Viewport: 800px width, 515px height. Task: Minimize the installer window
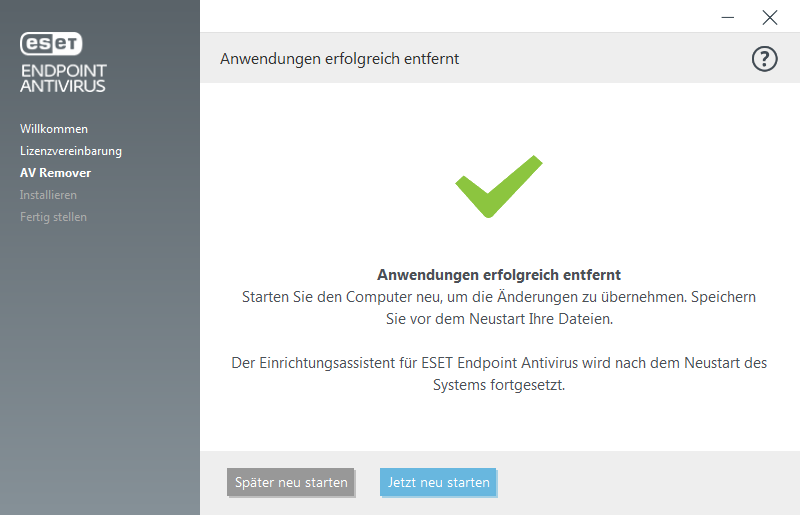728,17
